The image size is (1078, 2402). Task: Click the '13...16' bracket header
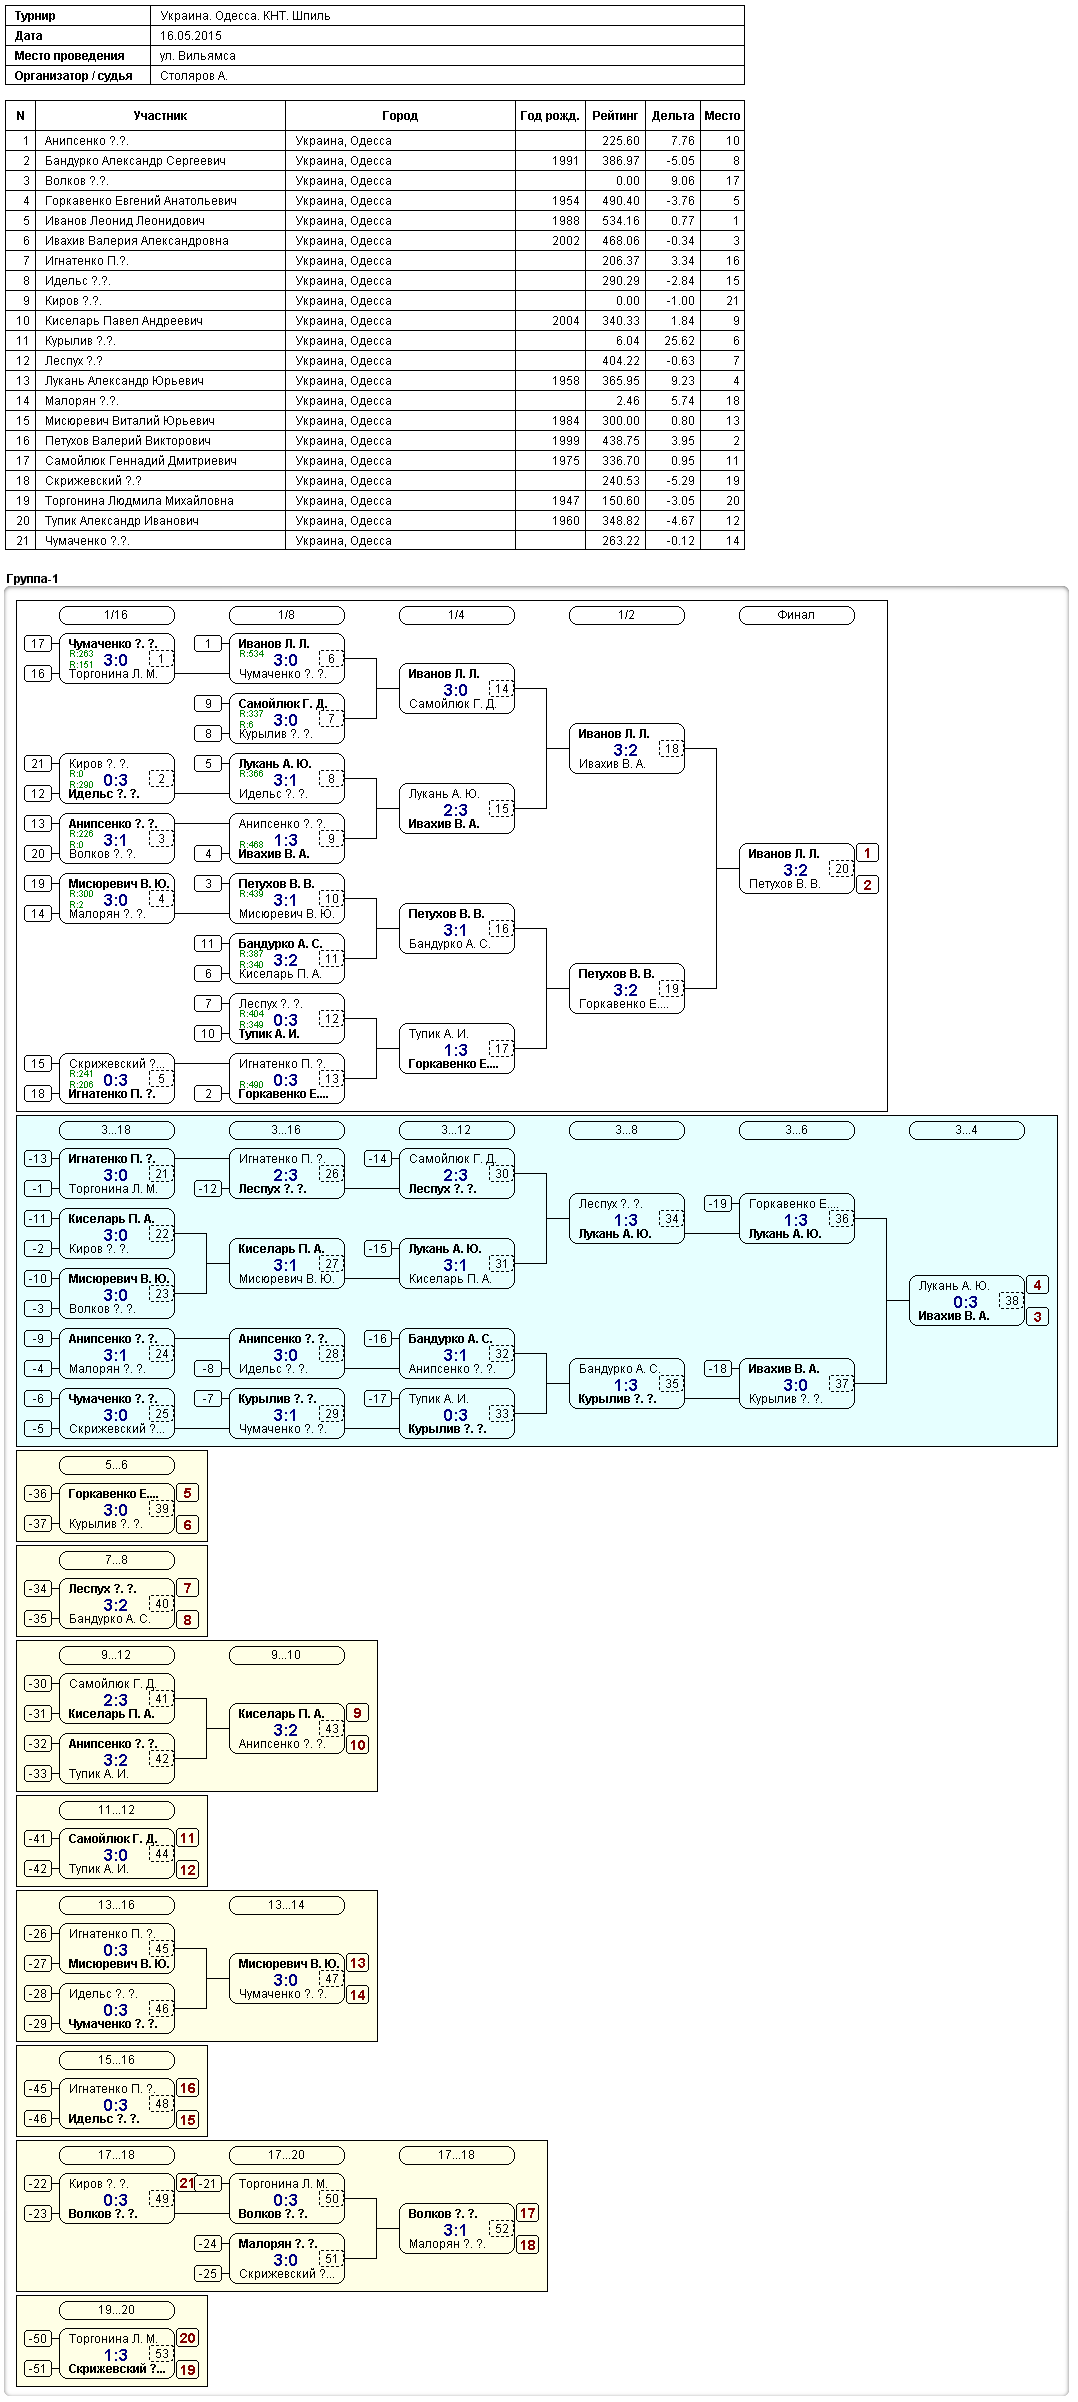117,1905
